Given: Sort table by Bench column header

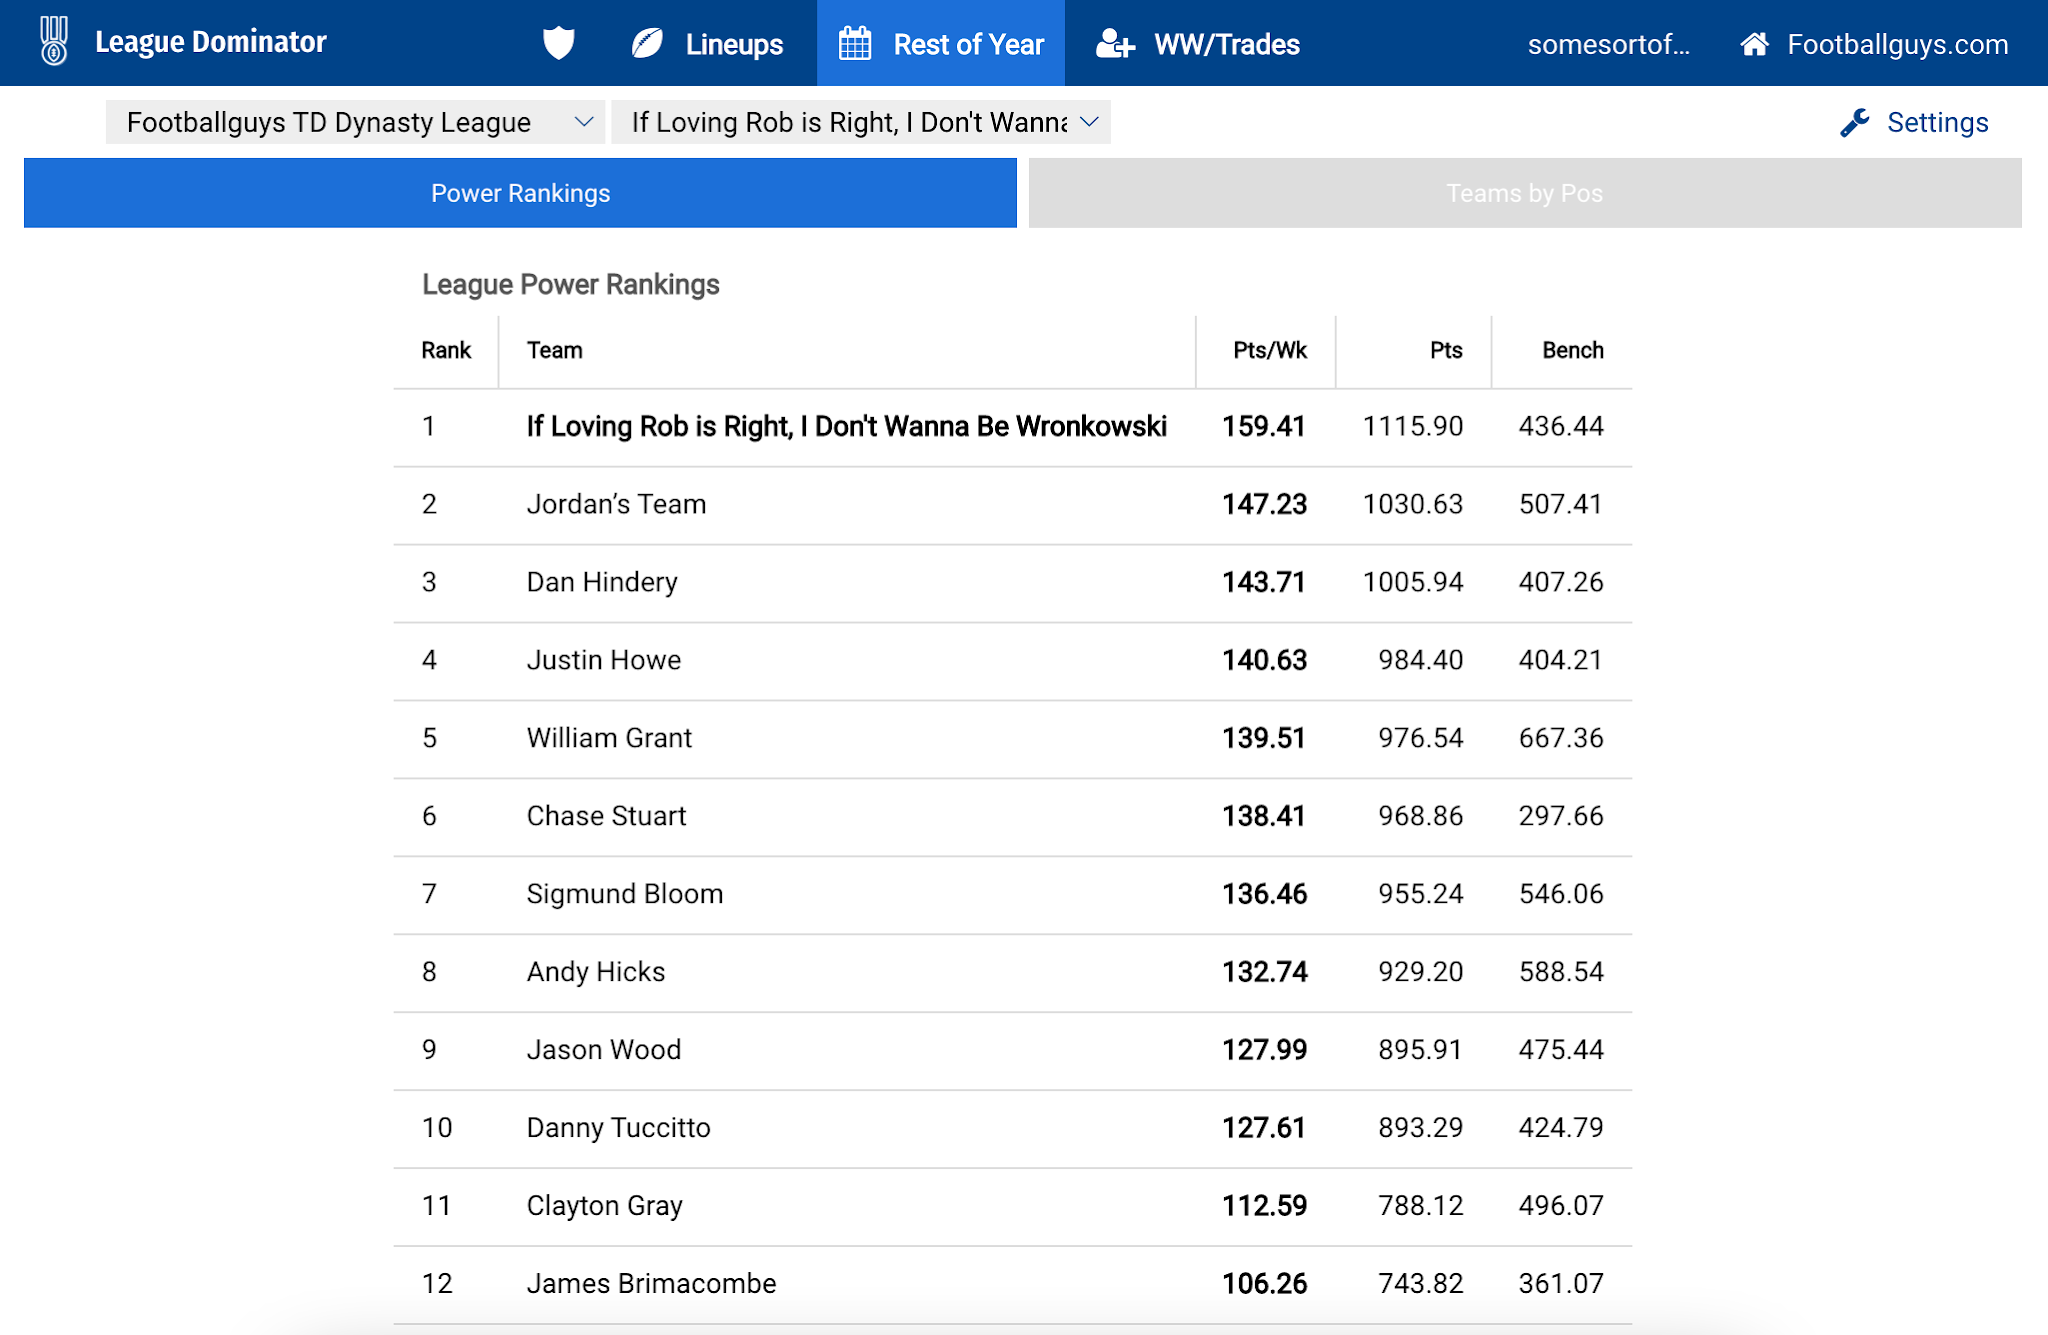Looking at the screenshot, I should [1572, 350].
